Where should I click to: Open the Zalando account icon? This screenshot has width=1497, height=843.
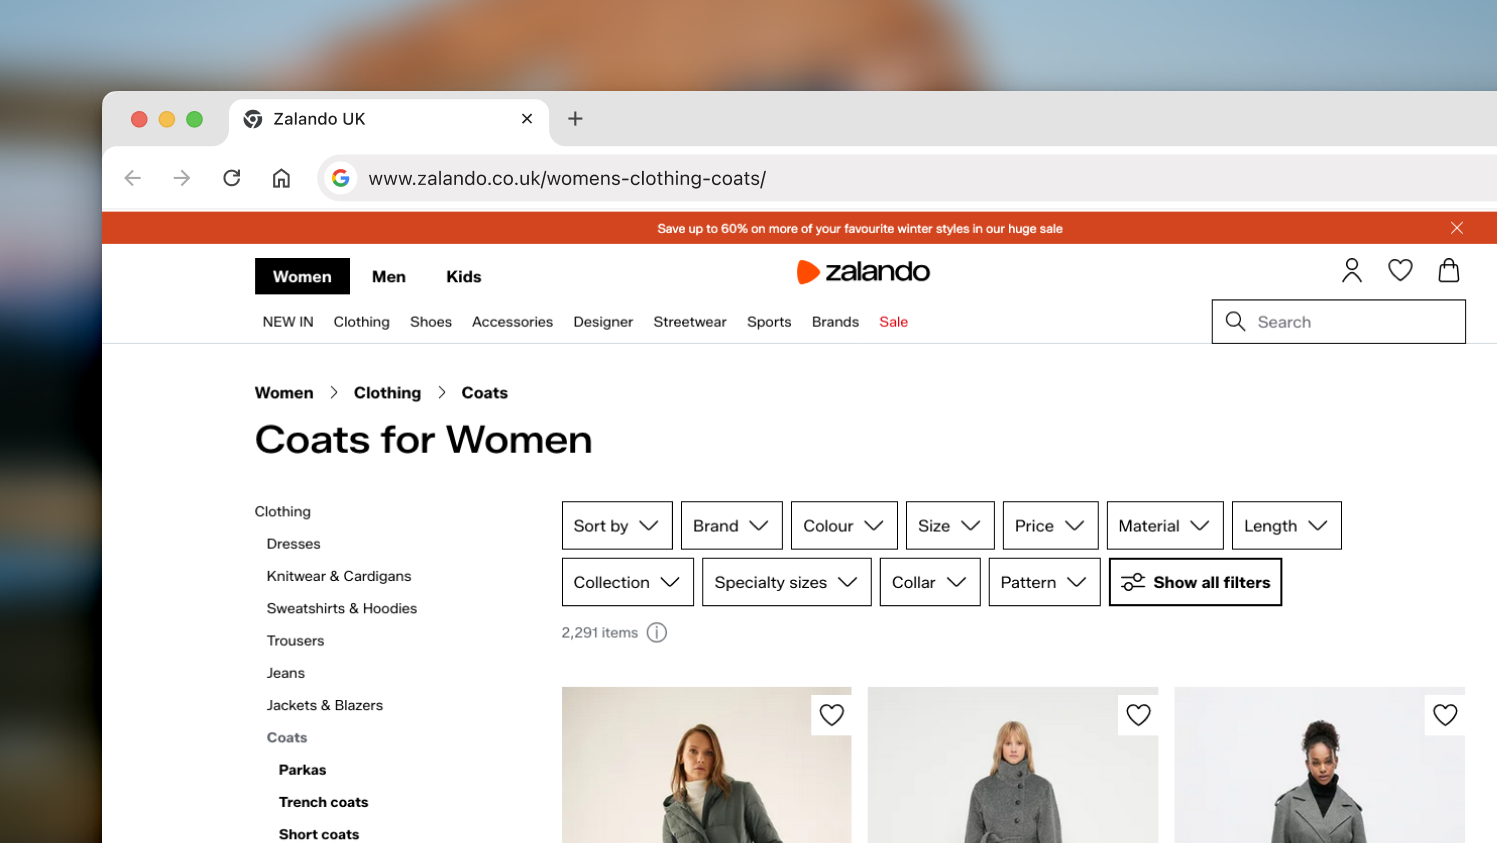click(1352, 270)
